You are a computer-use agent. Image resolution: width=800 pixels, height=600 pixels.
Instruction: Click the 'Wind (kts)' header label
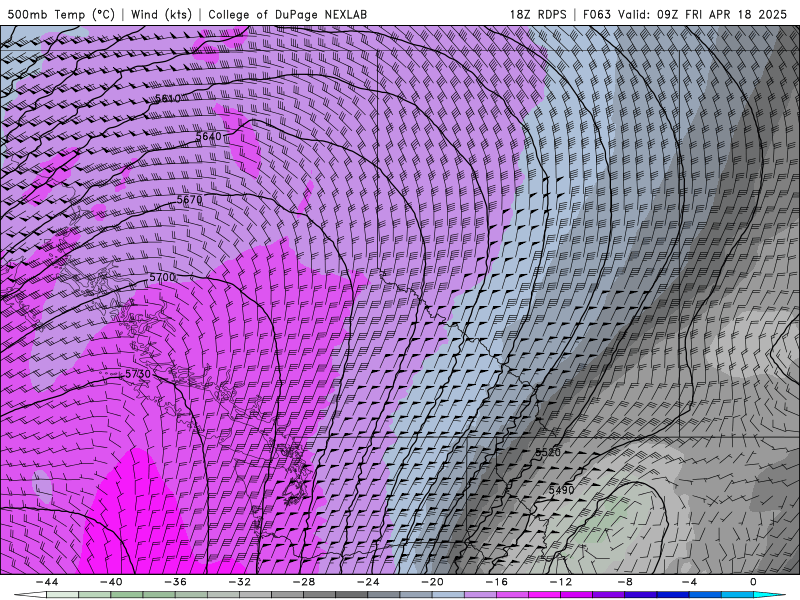coord(161,14)
